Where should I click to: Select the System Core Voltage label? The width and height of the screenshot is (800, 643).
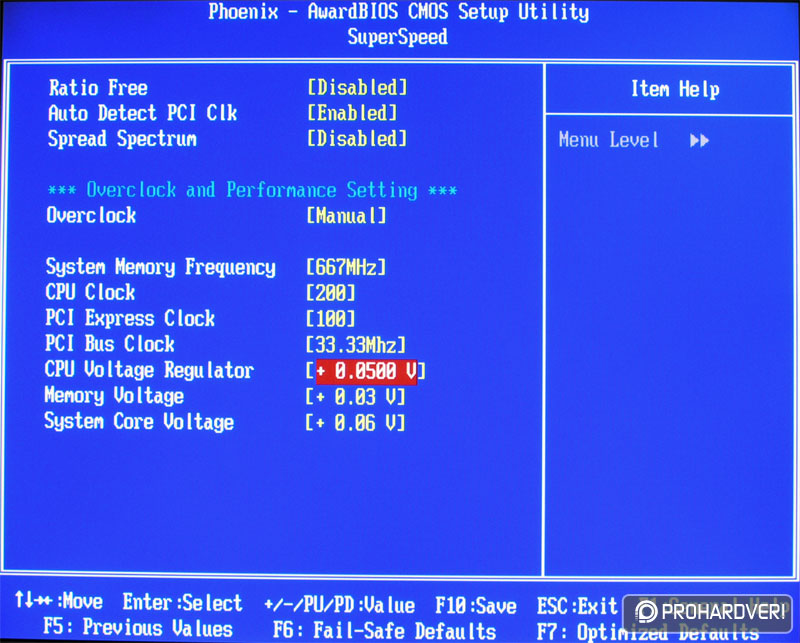pos(139,422)
